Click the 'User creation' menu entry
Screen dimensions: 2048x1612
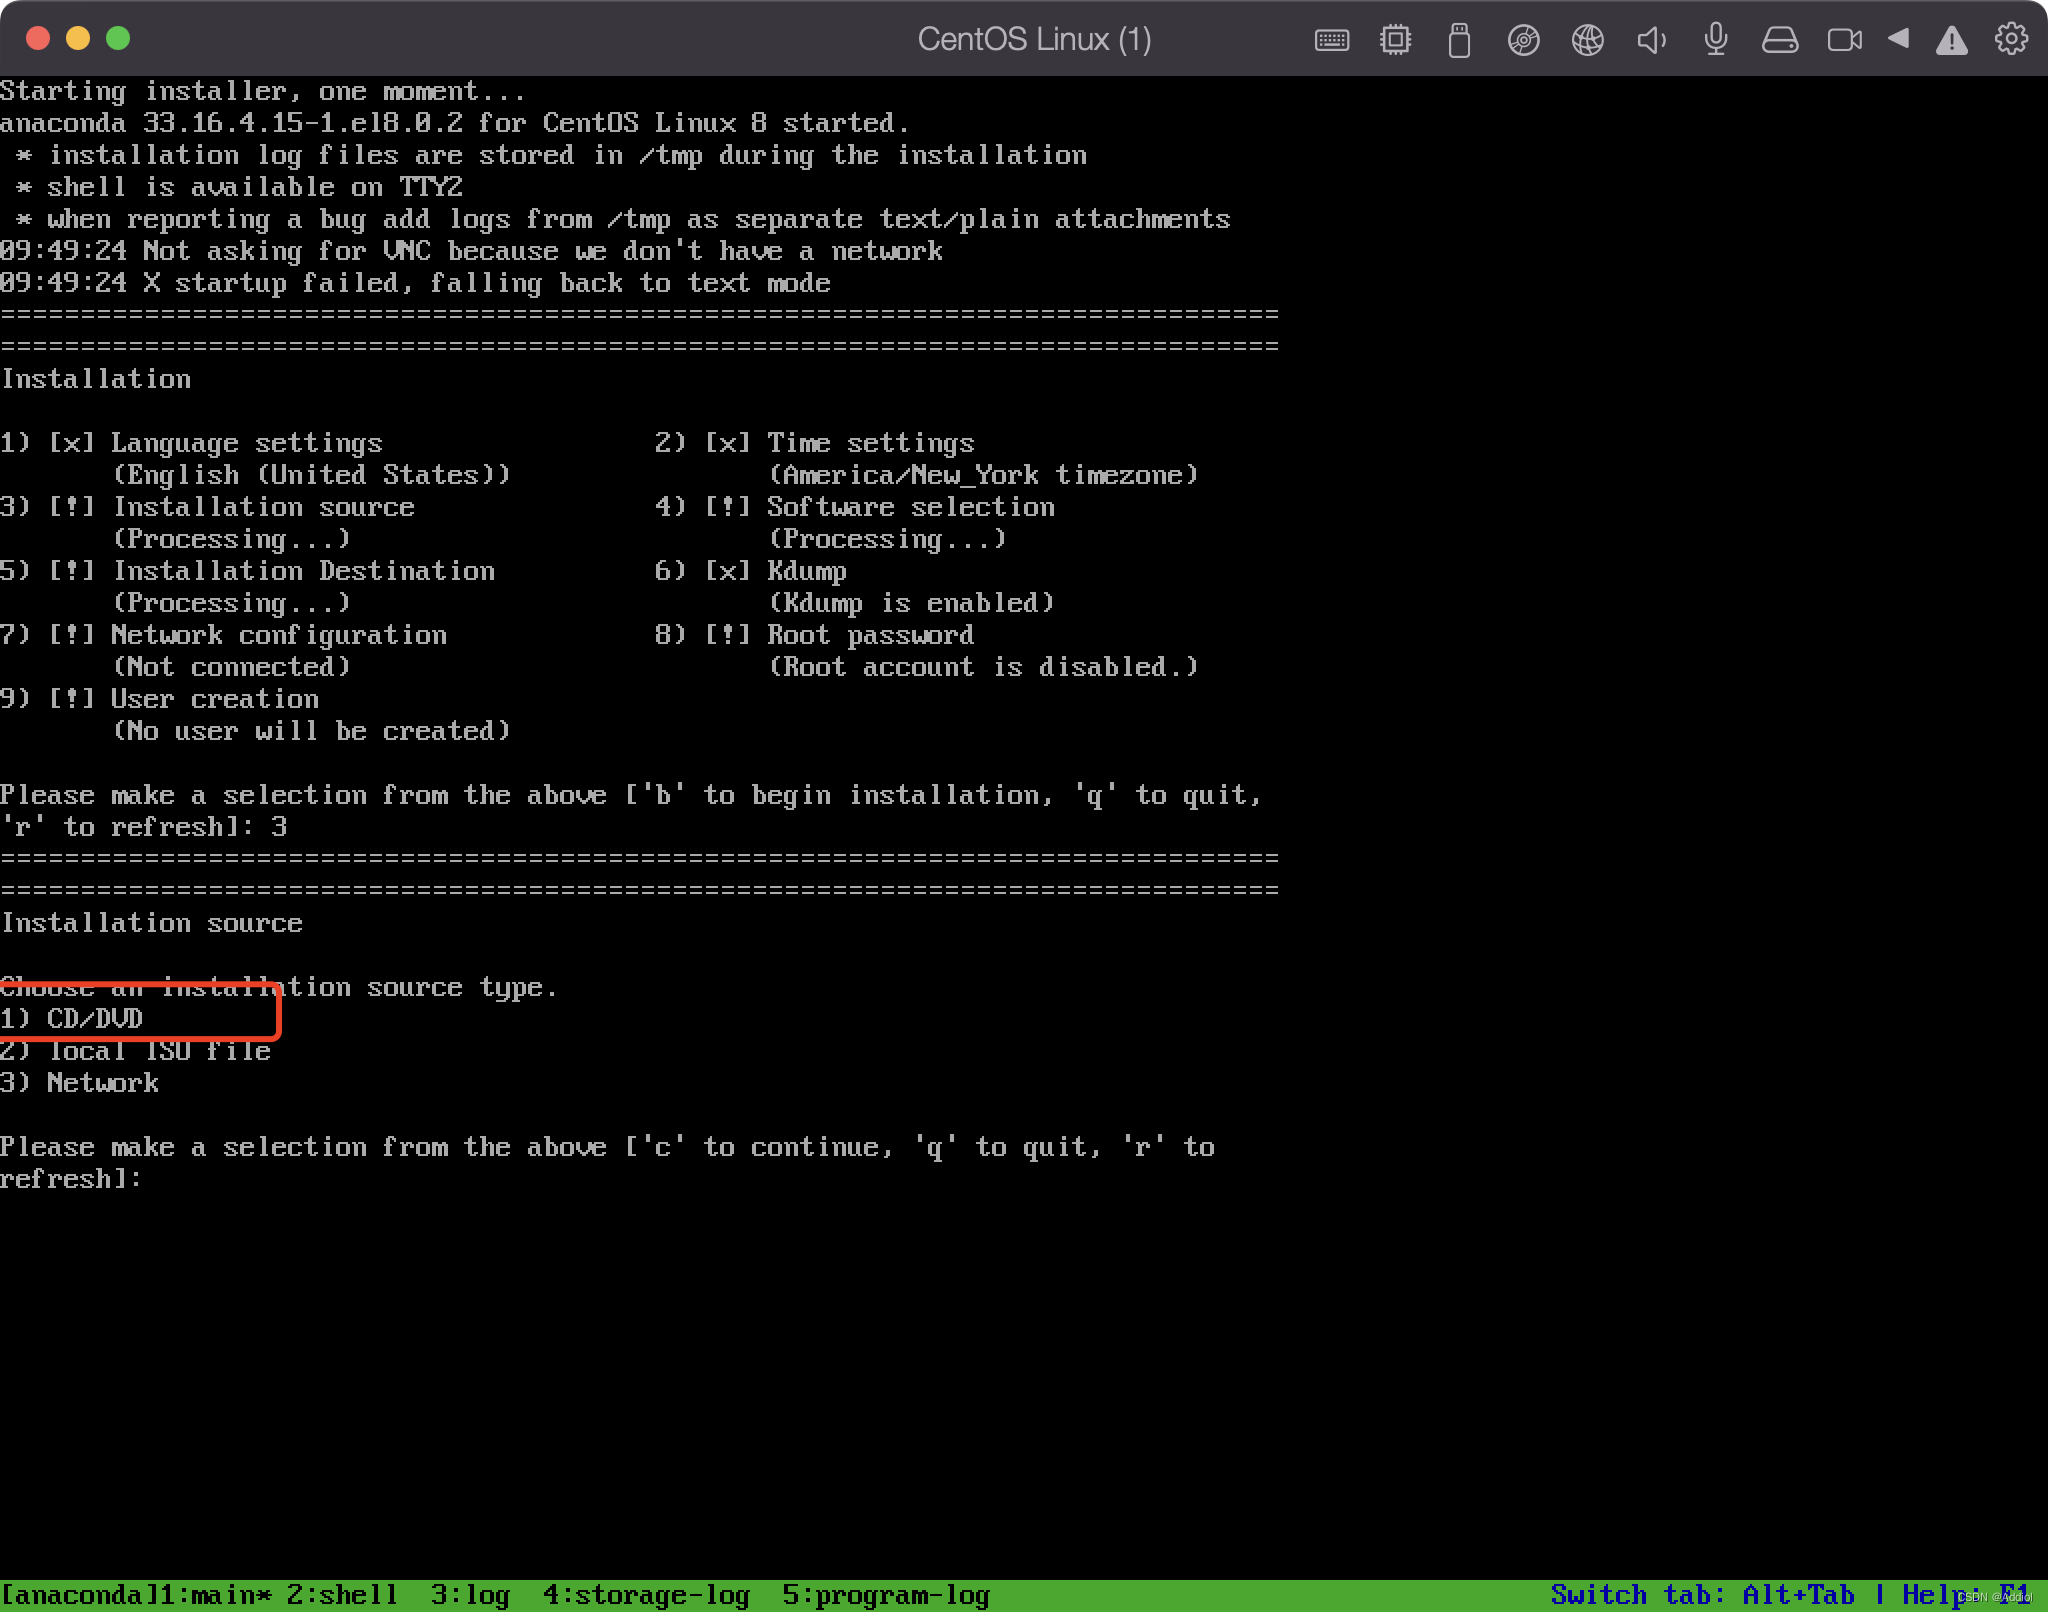click(214, 699)
